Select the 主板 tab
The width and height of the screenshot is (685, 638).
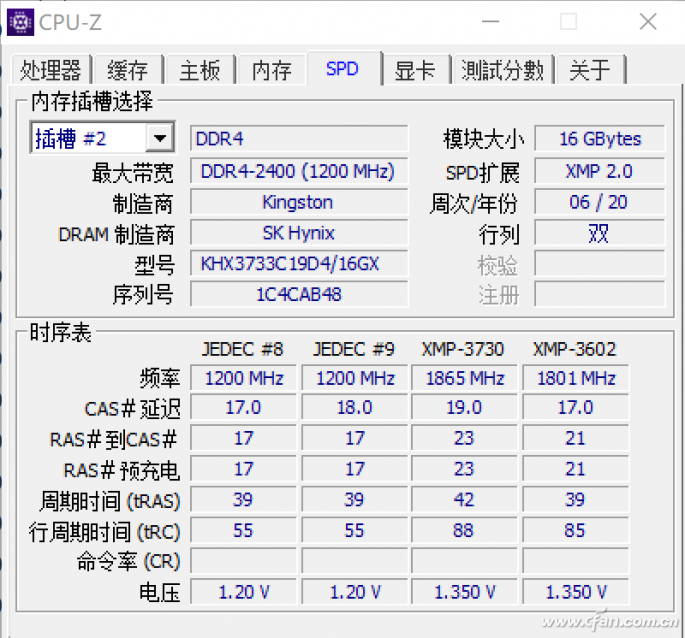199,70
